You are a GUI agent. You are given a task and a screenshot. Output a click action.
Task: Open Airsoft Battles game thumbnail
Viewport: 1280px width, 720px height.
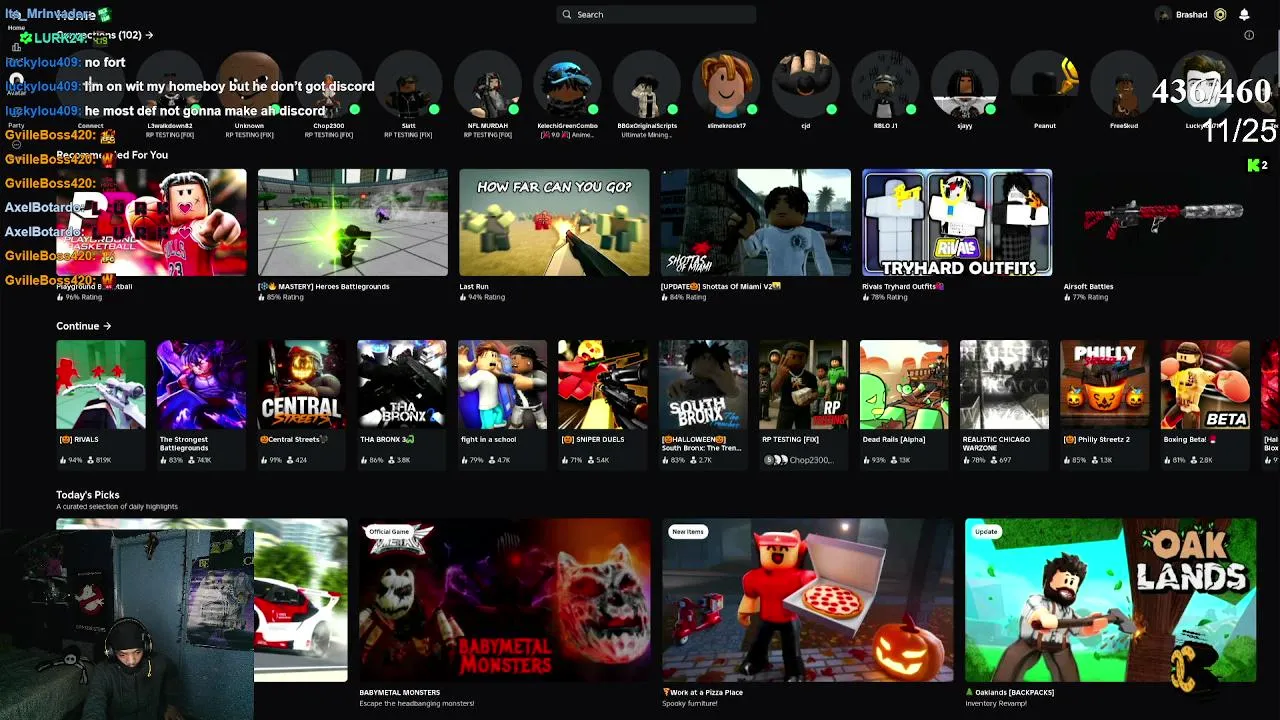point(1159,222)
